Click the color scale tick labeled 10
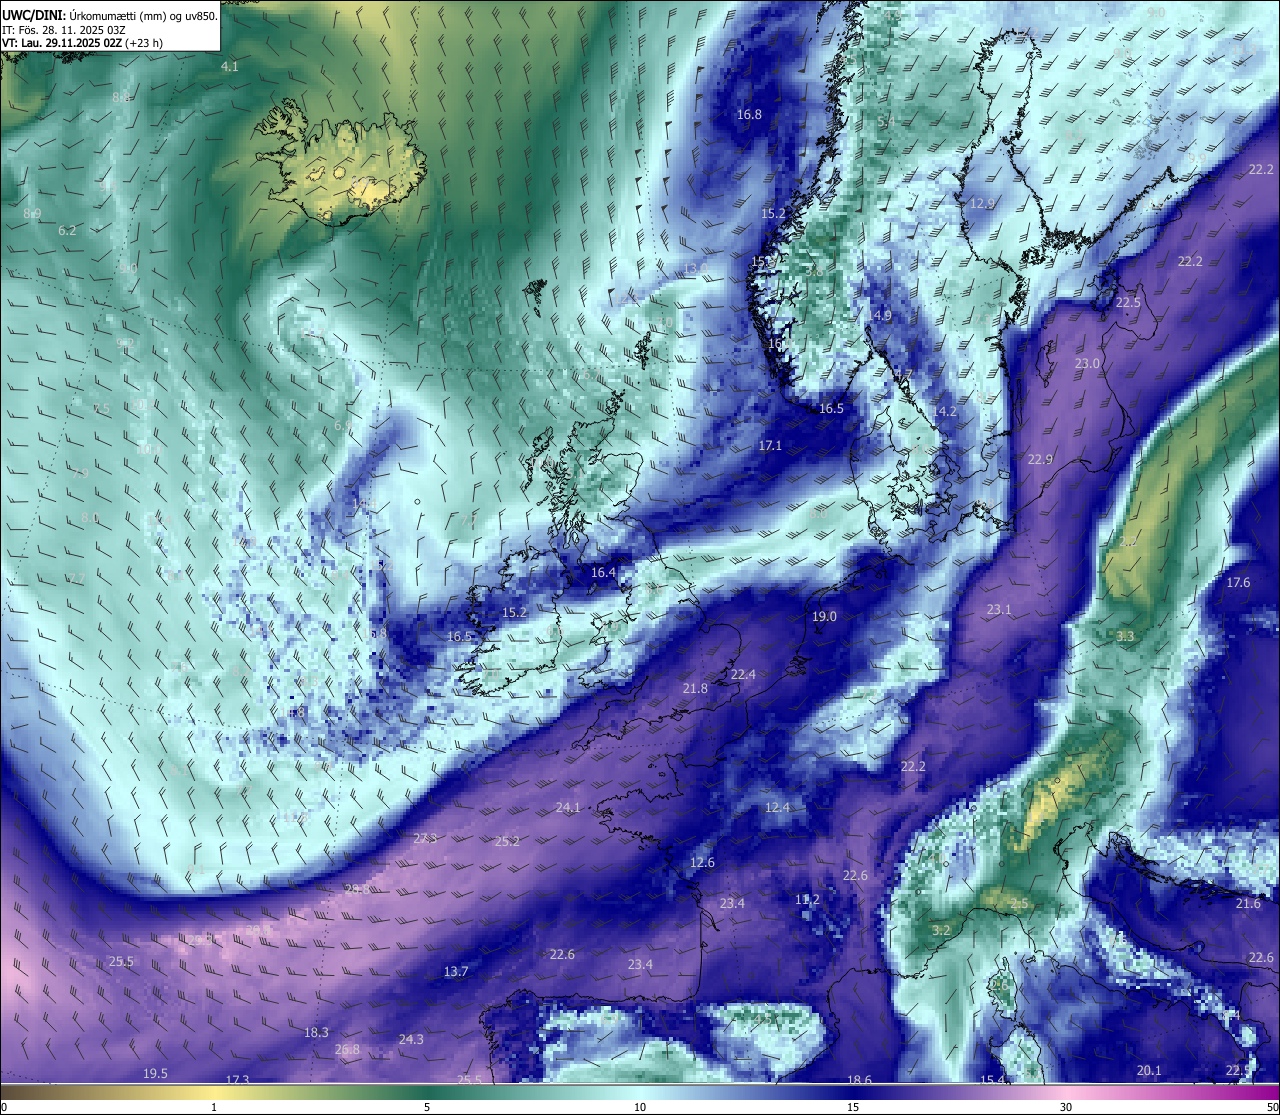The height and width of the screenshot is (1115, 1280). coord(640,1107)
